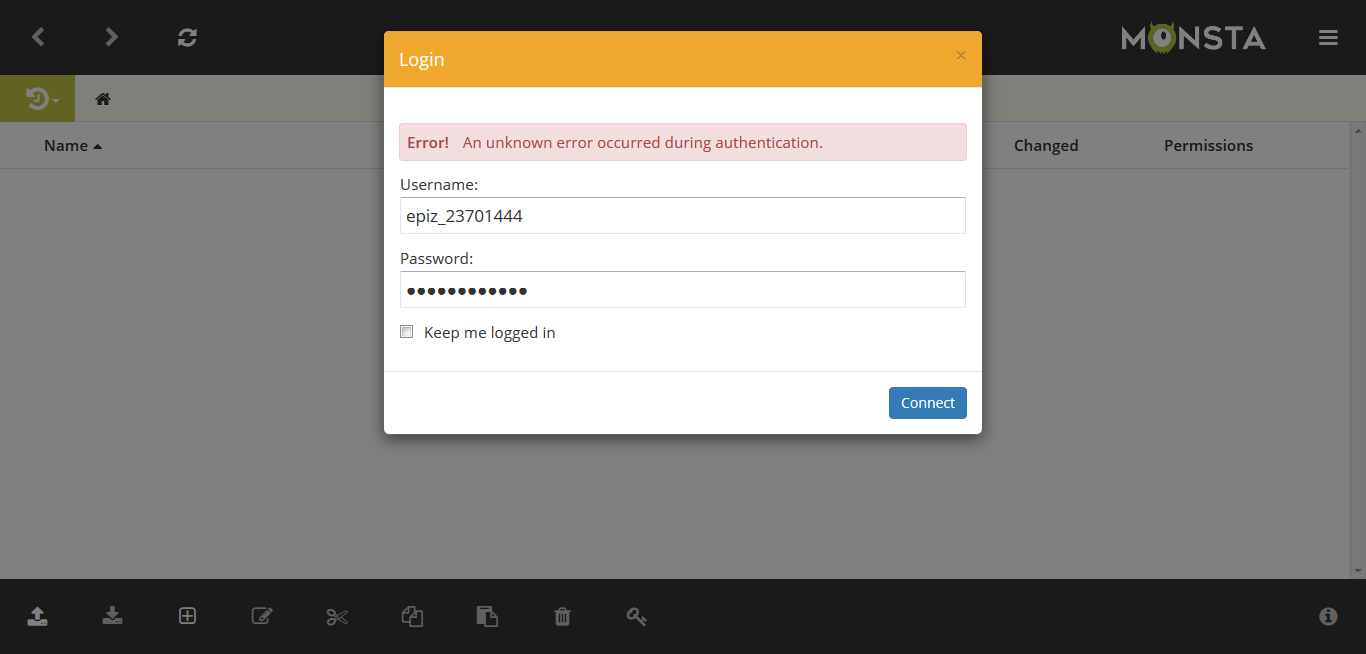Open the permissions key icon
The image size is (1366, 654).
click(x=637, y=616)
